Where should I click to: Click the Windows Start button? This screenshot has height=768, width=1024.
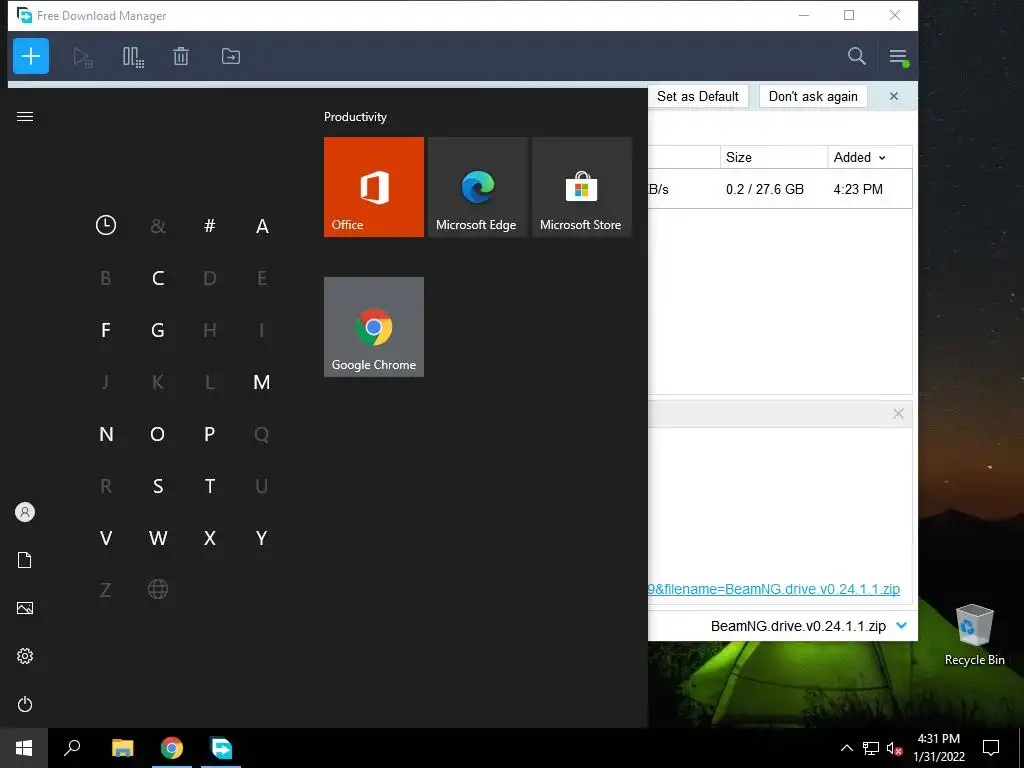pos(24,748)
